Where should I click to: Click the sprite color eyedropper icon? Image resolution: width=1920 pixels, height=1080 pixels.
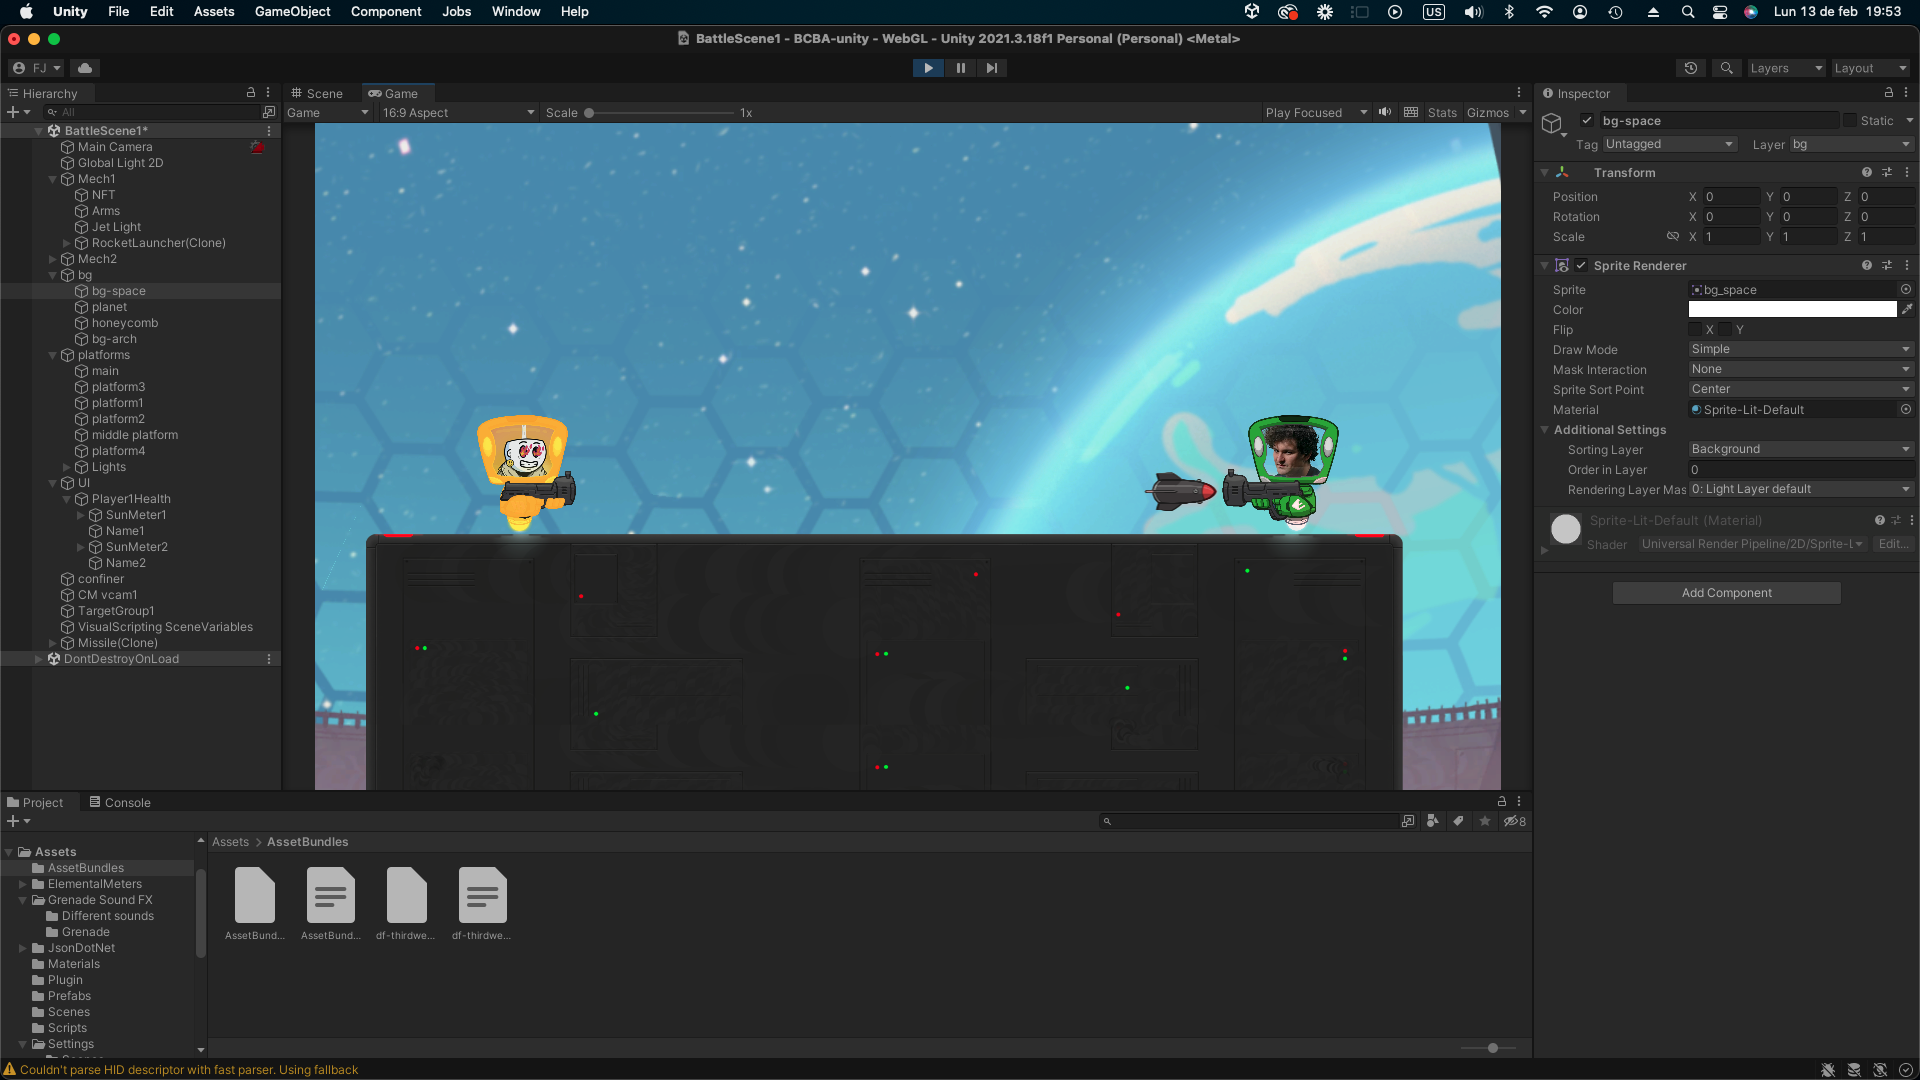pyautogui.click(x=1907, y=310)
